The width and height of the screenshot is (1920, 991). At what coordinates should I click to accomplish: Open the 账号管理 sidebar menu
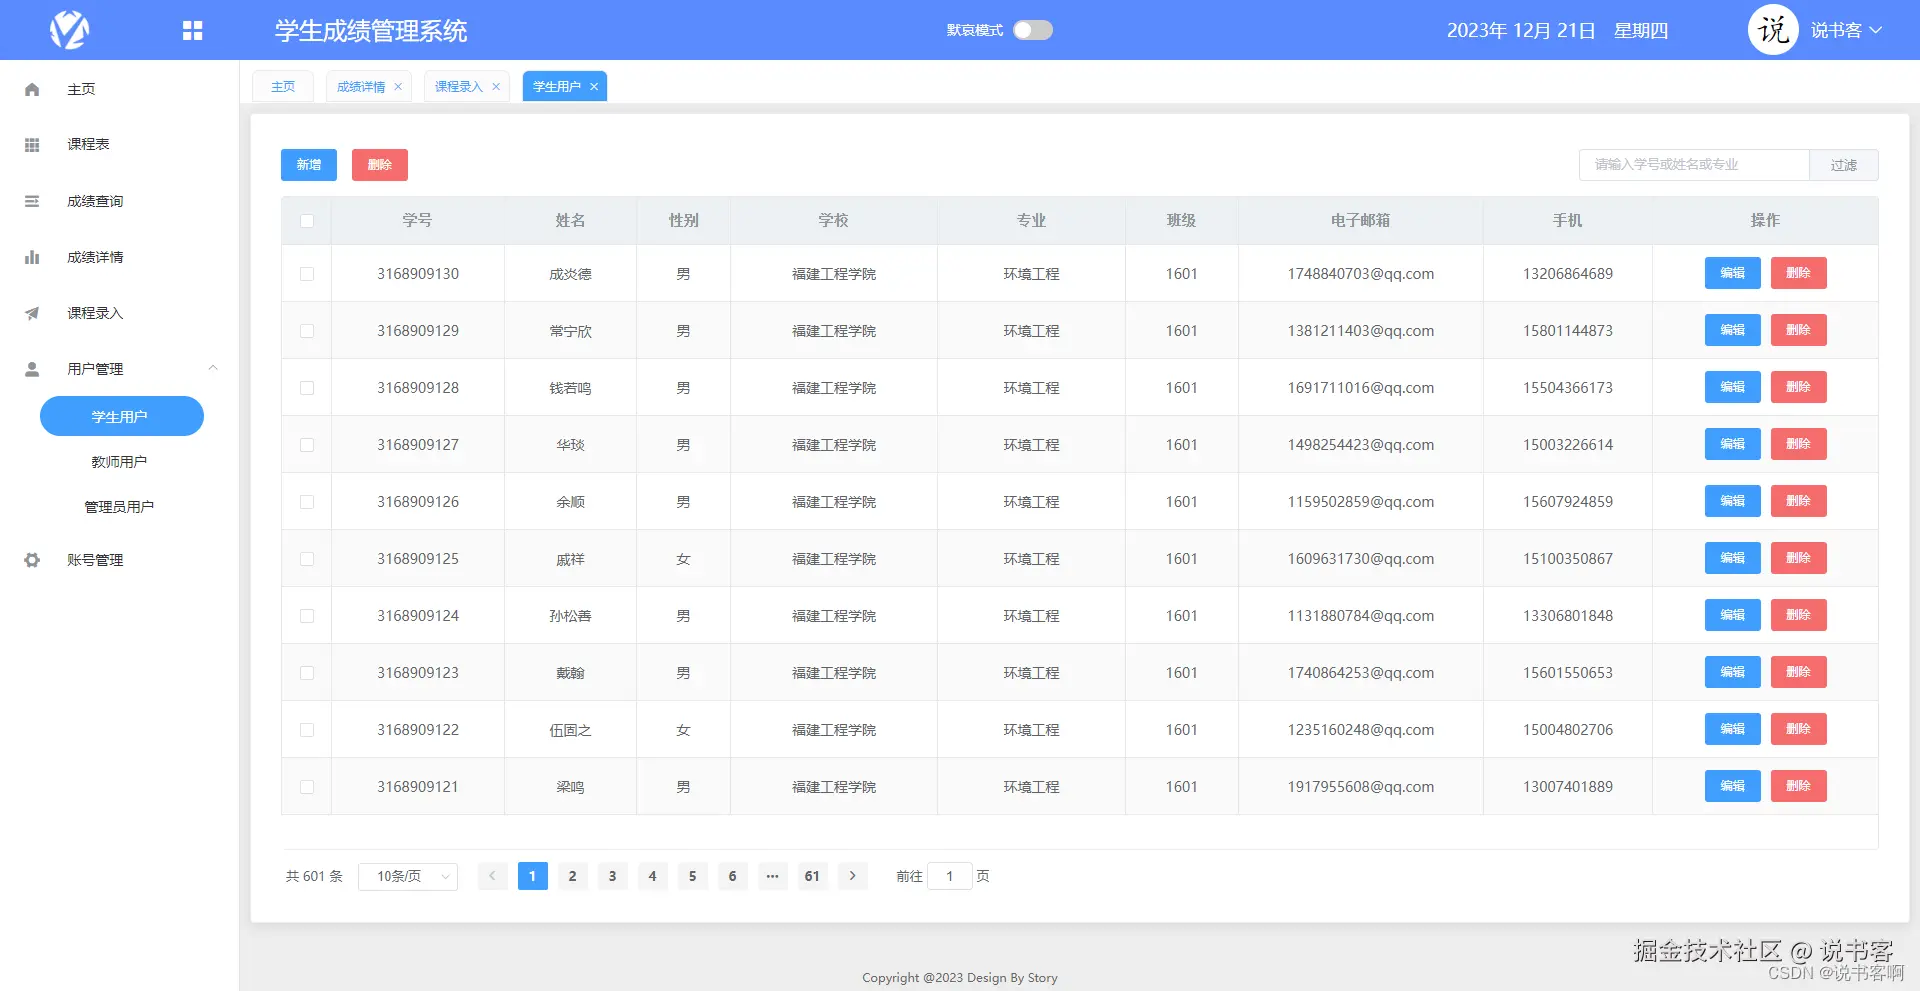point(120,560)
